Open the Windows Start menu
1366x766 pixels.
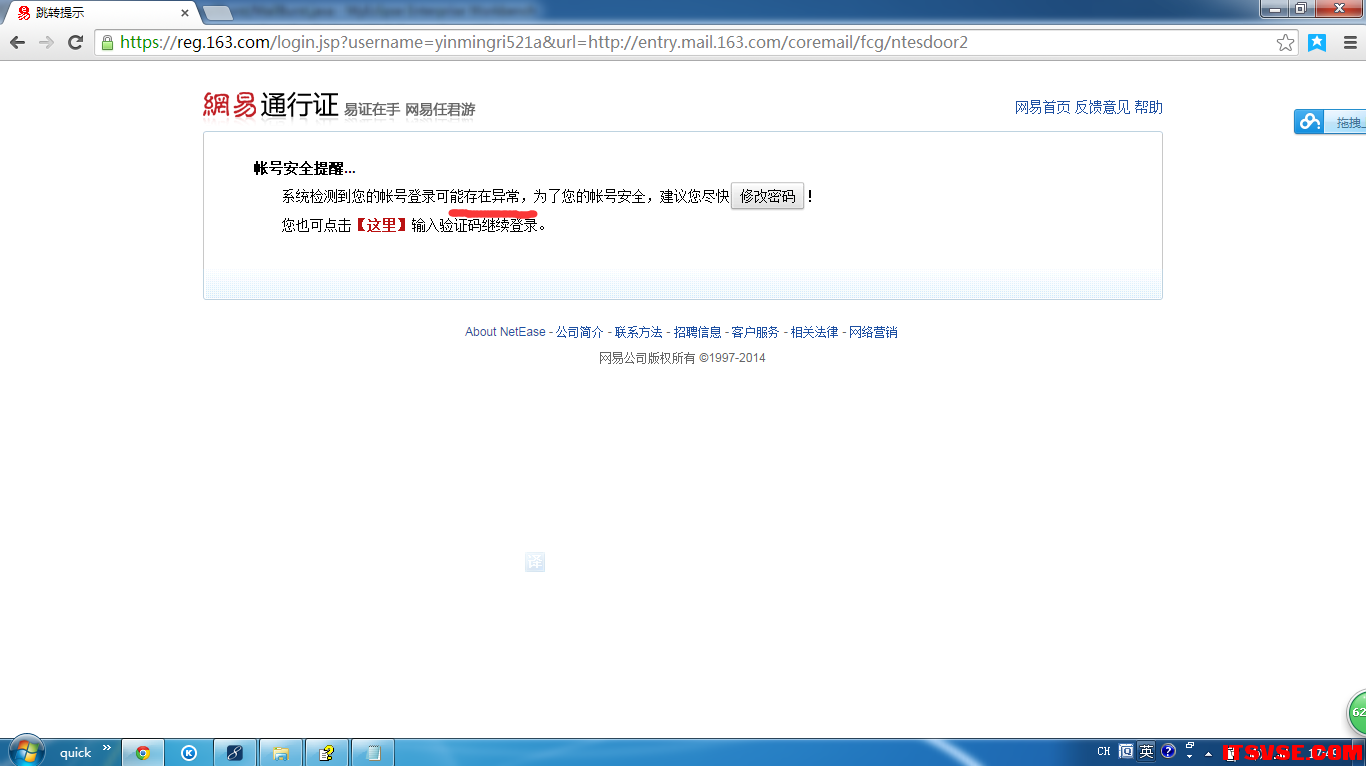(26, 751)
